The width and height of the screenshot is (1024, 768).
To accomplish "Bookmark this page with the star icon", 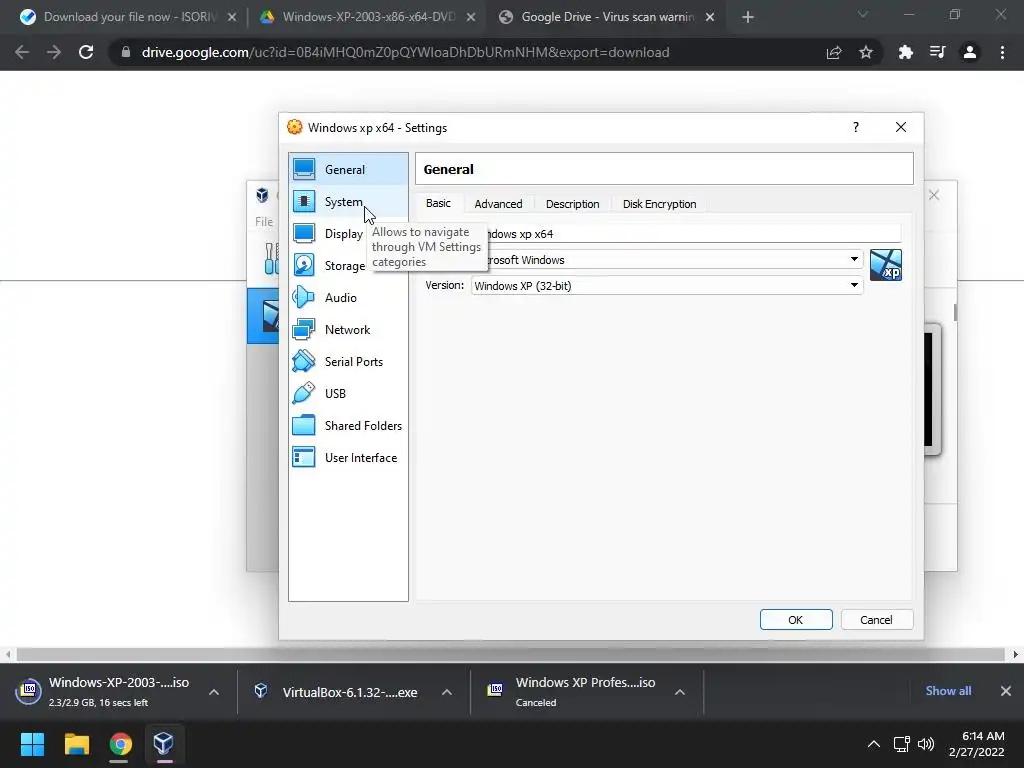I will click(866, 52).
